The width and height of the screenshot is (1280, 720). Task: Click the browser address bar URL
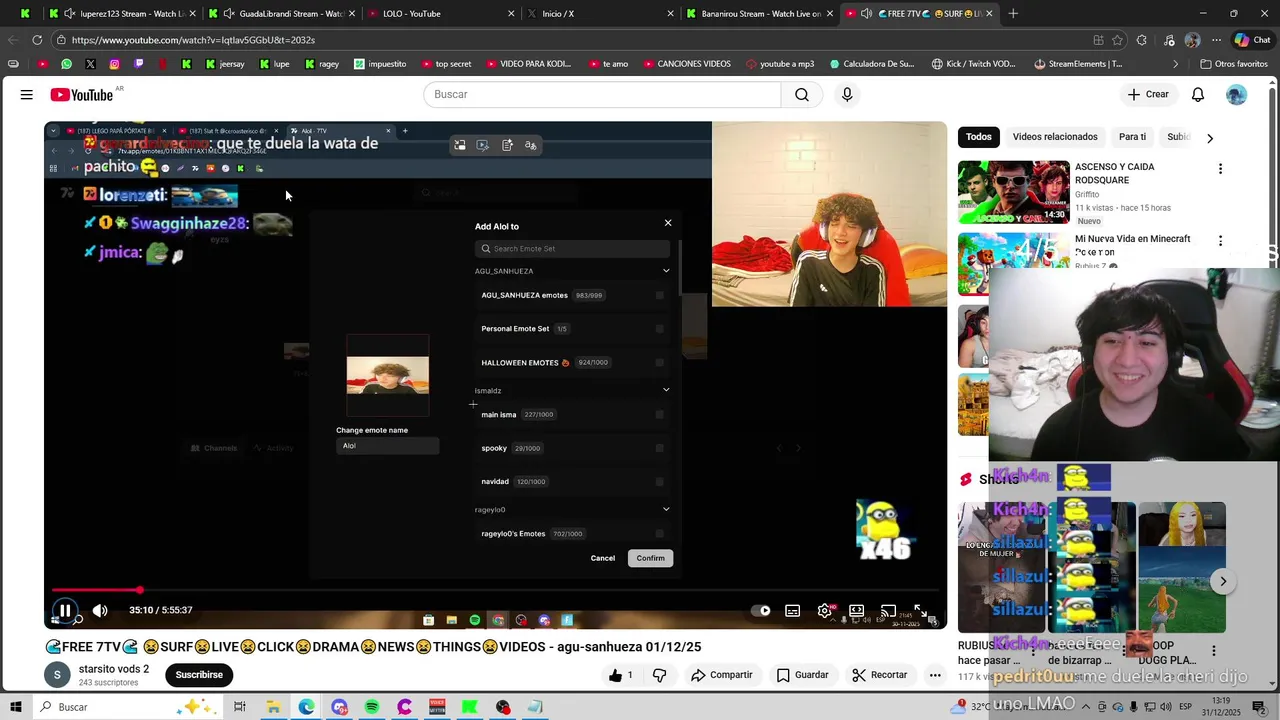pos(193,40)
